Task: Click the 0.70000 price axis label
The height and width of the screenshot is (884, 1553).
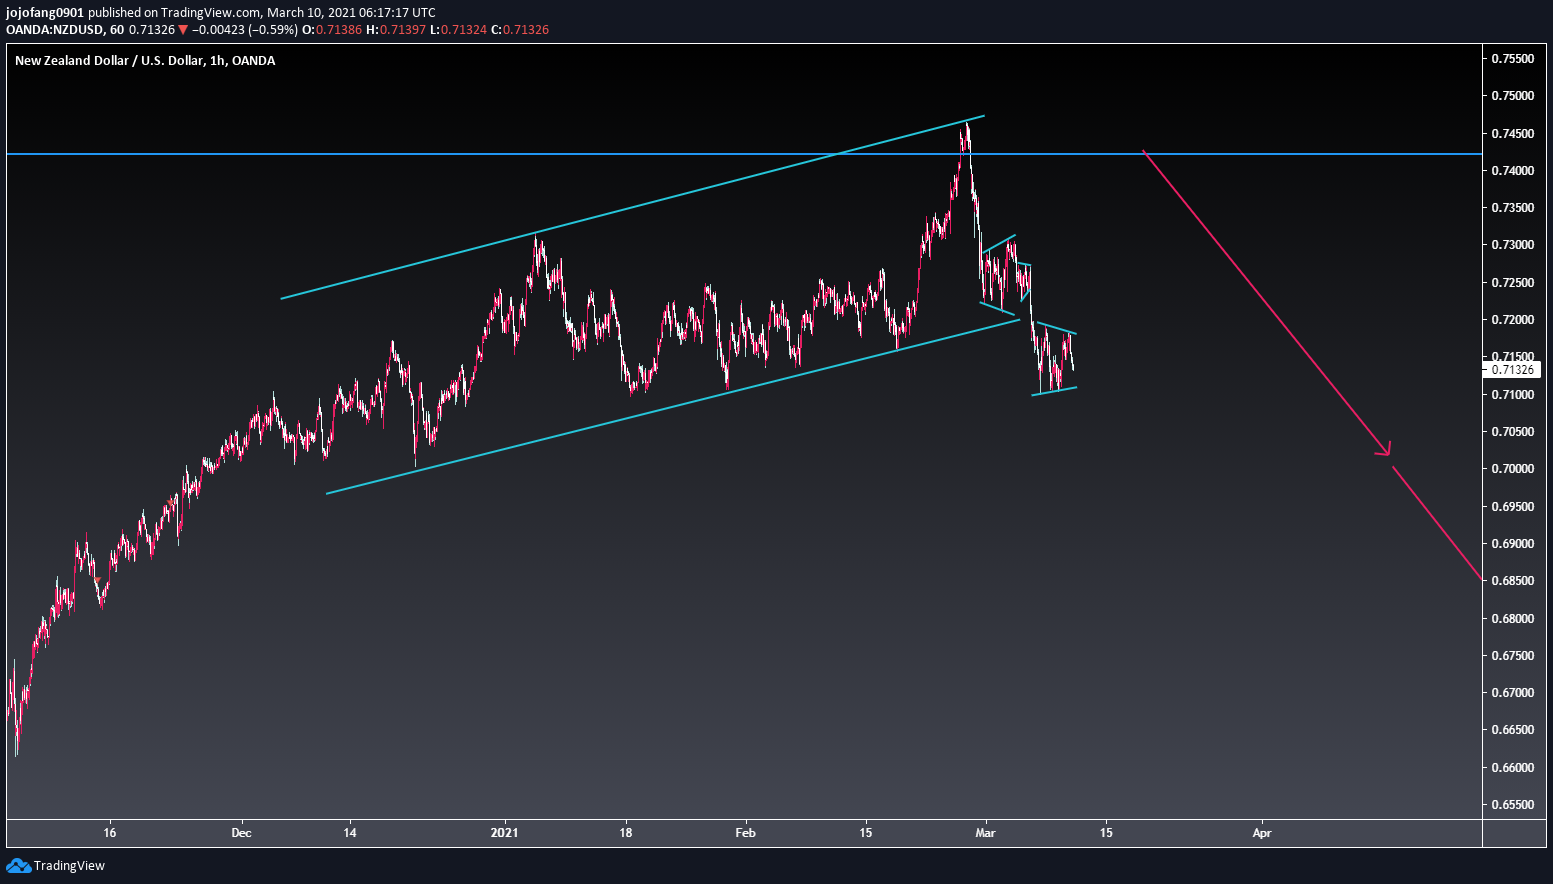Action: (x=1512, y=469)
